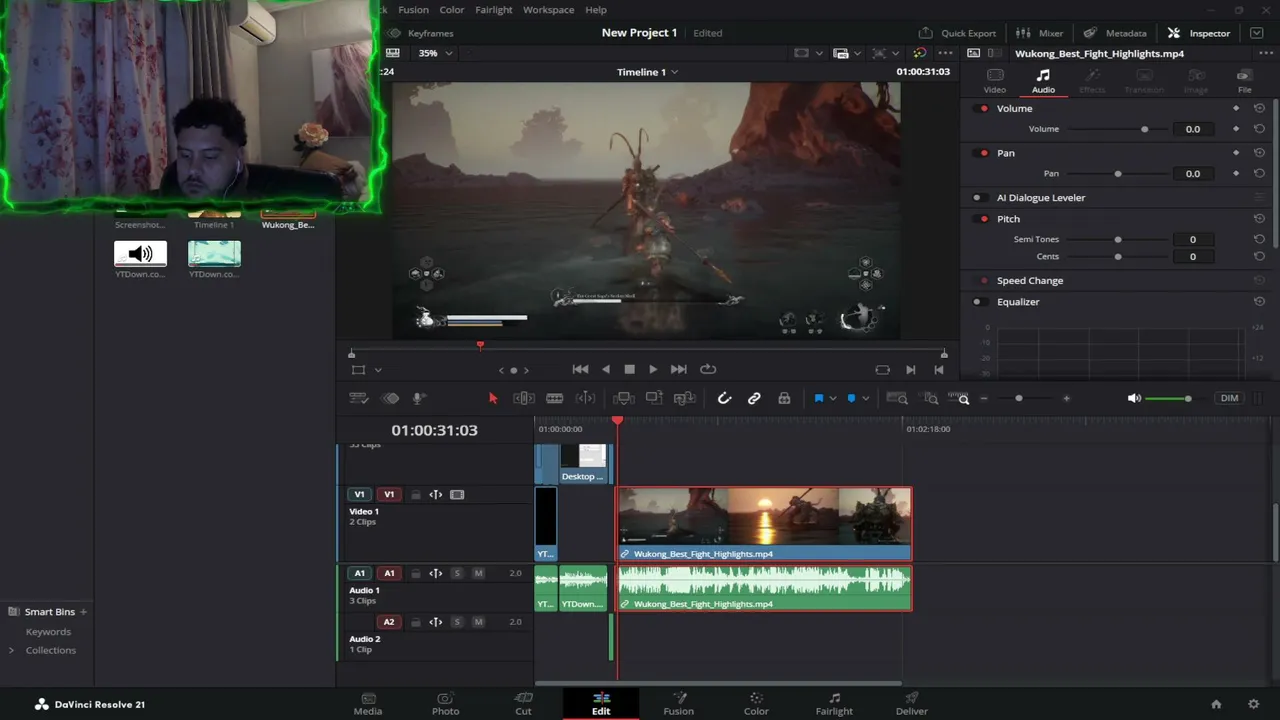This screenshot has width=1280, height=720.
Task: Select the arrow Selection Mode tool
Action: 493,398
